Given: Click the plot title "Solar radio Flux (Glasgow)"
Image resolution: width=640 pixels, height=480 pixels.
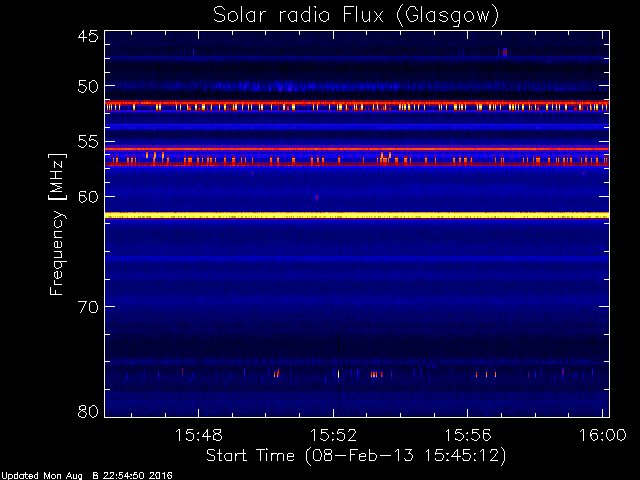Looking at the screenshot, I should [356, 16].
